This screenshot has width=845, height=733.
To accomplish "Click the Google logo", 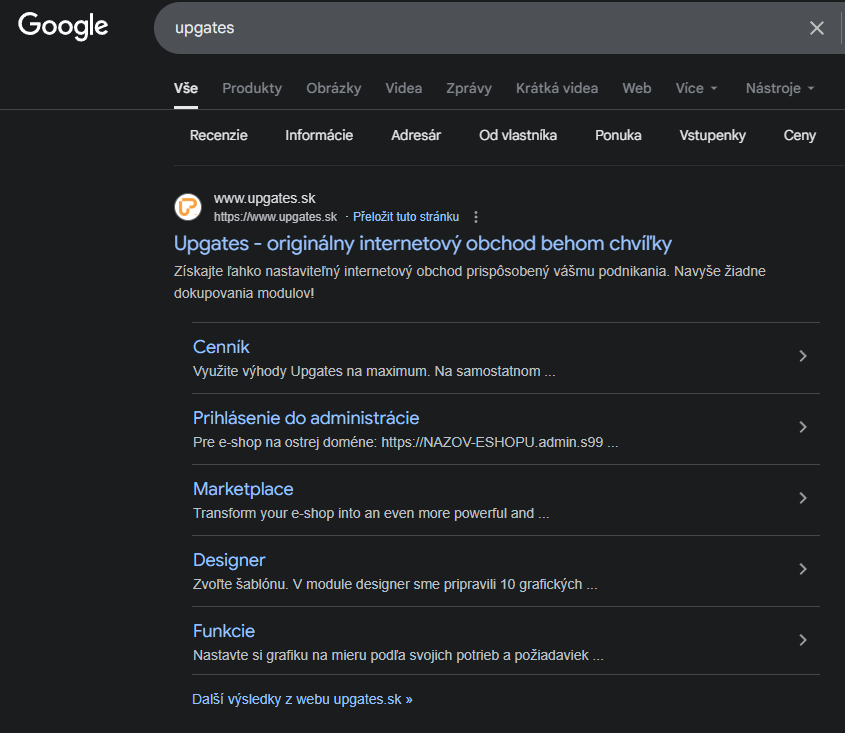I will click(x=63, y=27).
